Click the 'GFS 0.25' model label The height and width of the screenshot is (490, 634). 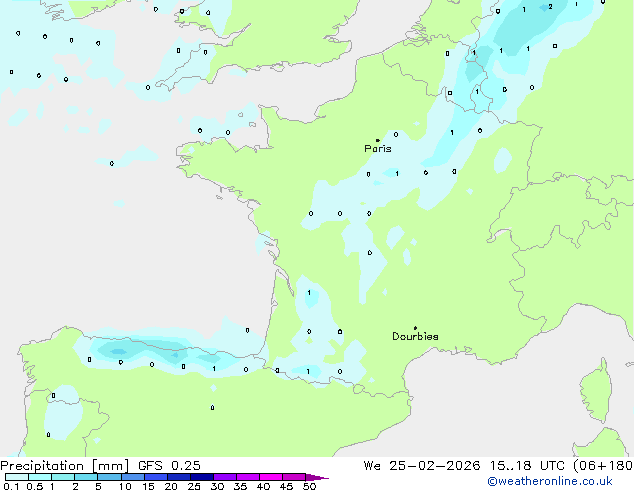point(169,466)
